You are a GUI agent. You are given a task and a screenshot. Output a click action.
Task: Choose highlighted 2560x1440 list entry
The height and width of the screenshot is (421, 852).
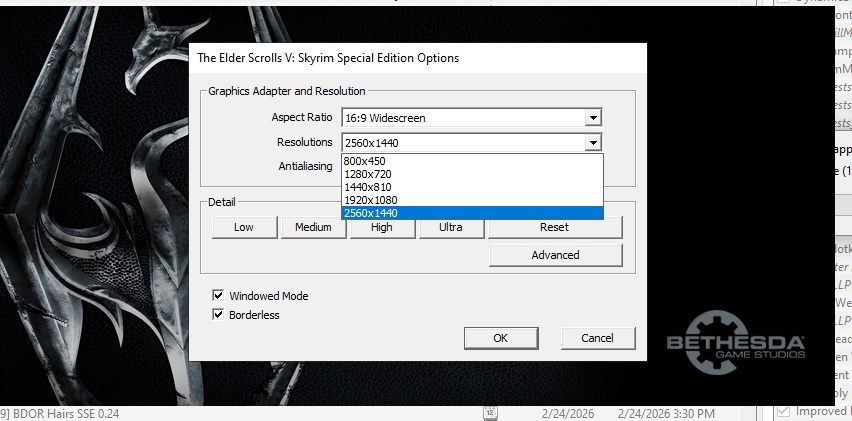pyautogui.click(x=472, y=213)
